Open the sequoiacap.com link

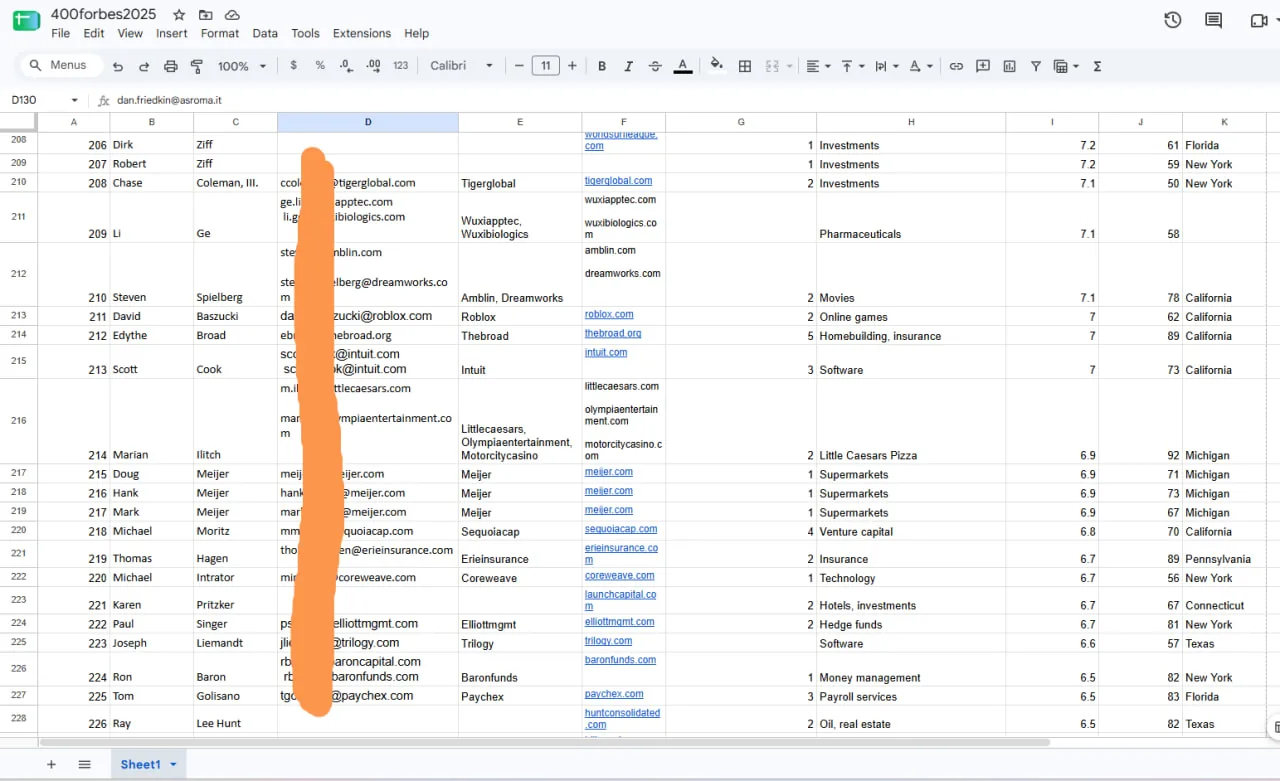621,529
